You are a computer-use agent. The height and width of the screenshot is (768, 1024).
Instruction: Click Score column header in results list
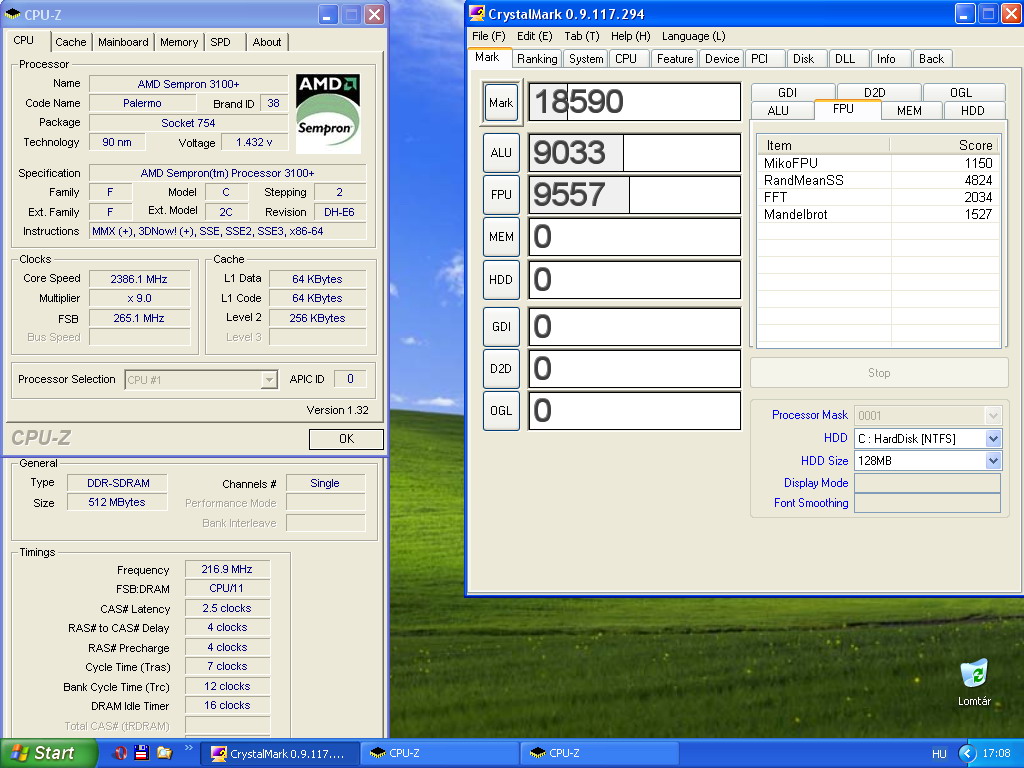pyautogui.click(x=944, y=145)
